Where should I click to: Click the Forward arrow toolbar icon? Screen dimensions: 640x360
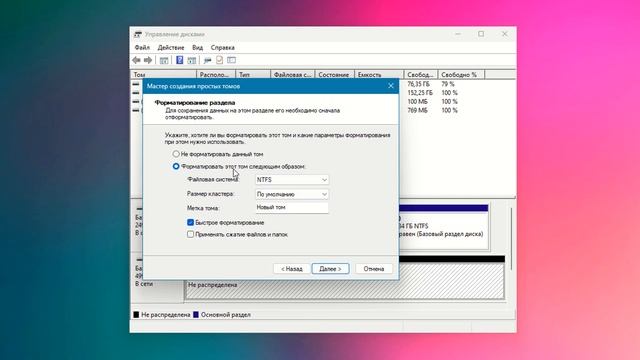pyautogui.click(x=148, y=60)
